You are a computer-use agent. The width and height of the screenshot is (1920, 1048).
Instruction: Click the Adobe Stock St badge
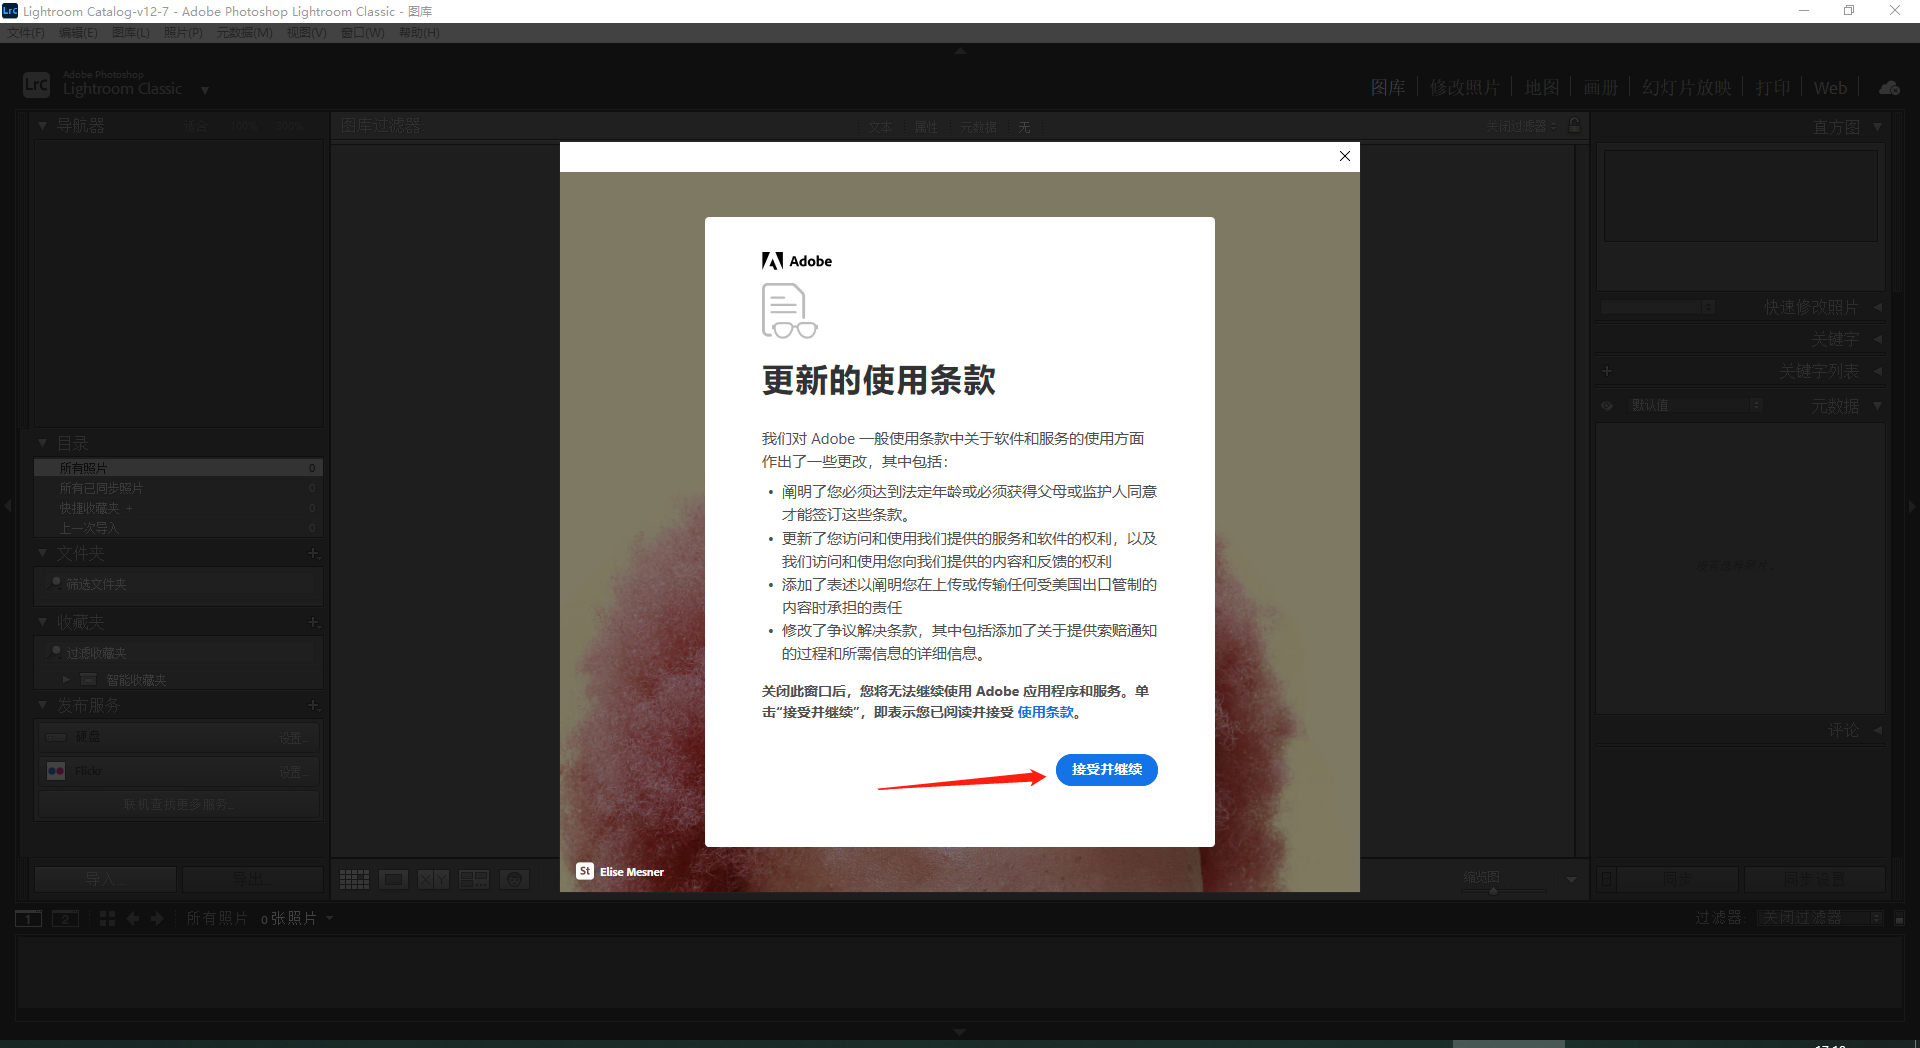585,871
